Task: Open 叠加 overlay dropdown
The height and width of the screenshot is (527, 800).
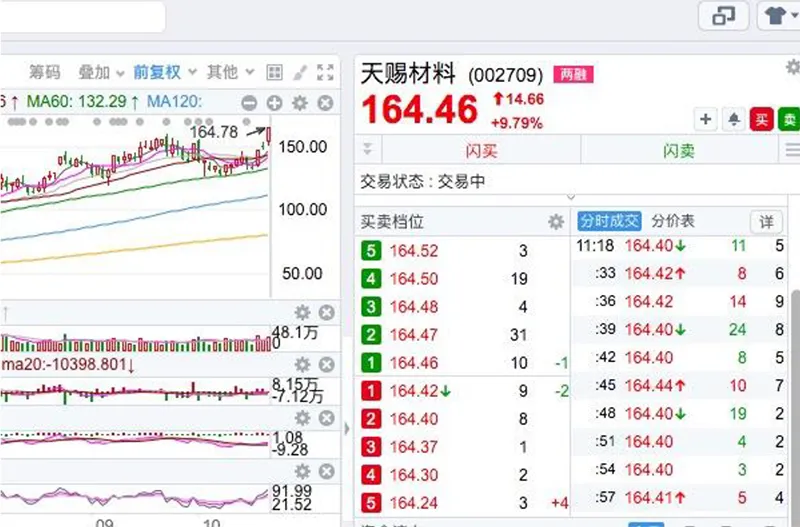Action: coord(101,72)
